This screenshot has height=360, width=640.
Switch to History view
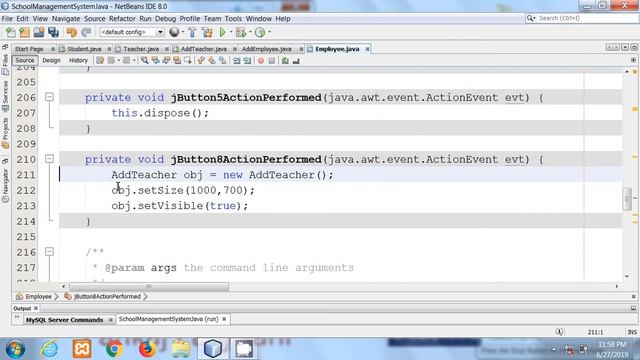[x=78, y=60]
